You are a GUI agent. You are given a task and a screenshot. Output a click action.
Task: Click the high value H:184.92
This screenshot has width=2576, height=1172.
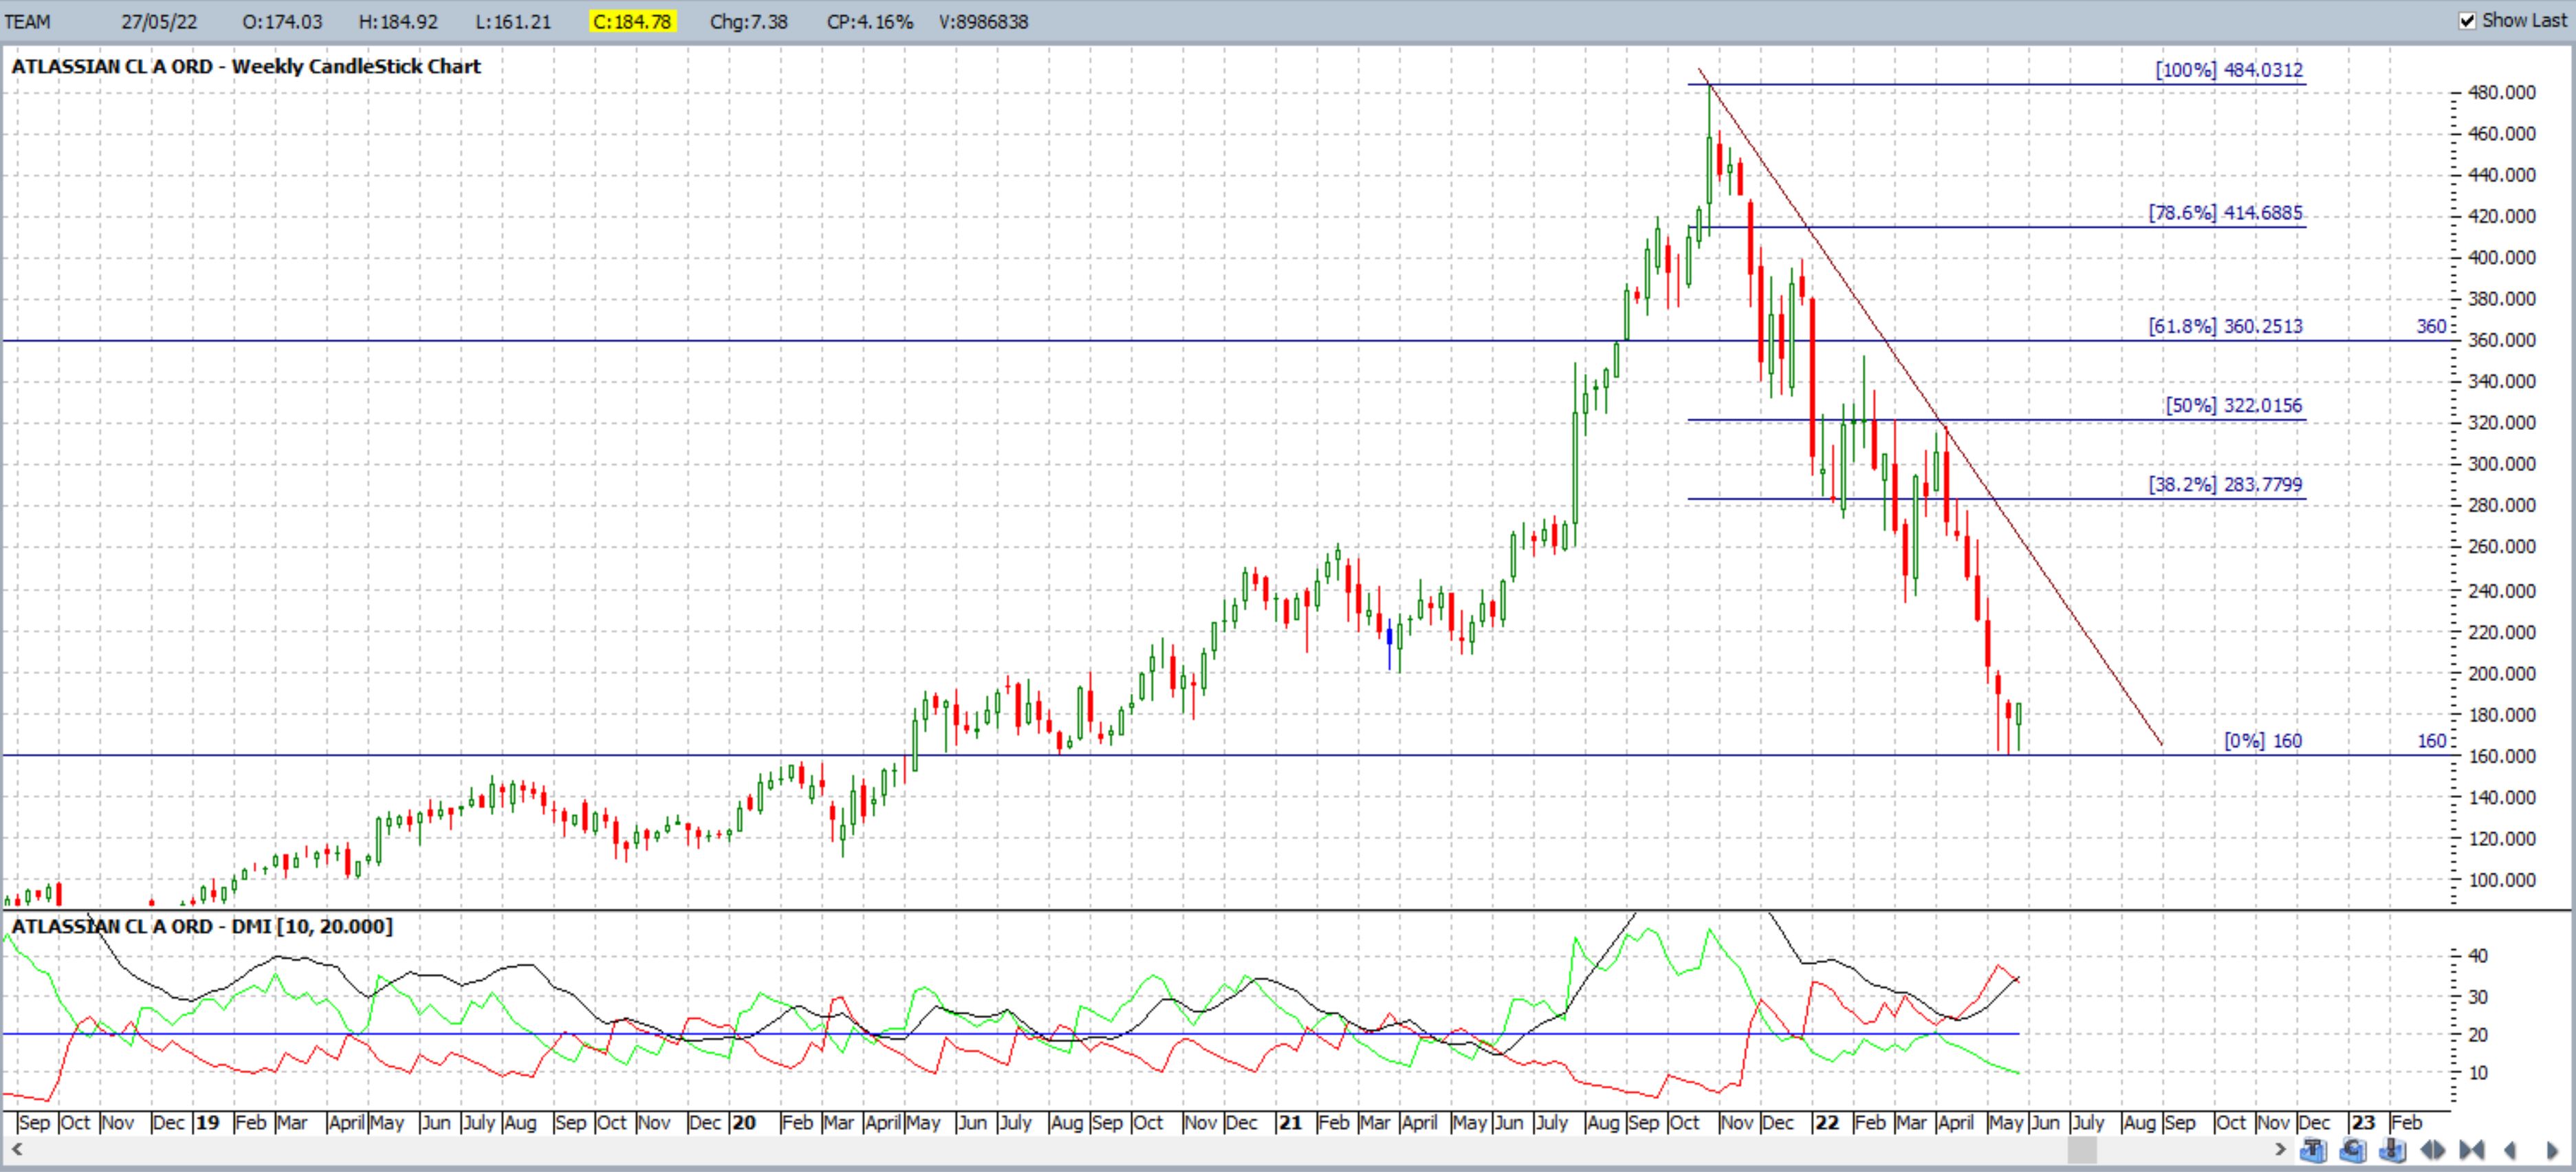(397, 22)
